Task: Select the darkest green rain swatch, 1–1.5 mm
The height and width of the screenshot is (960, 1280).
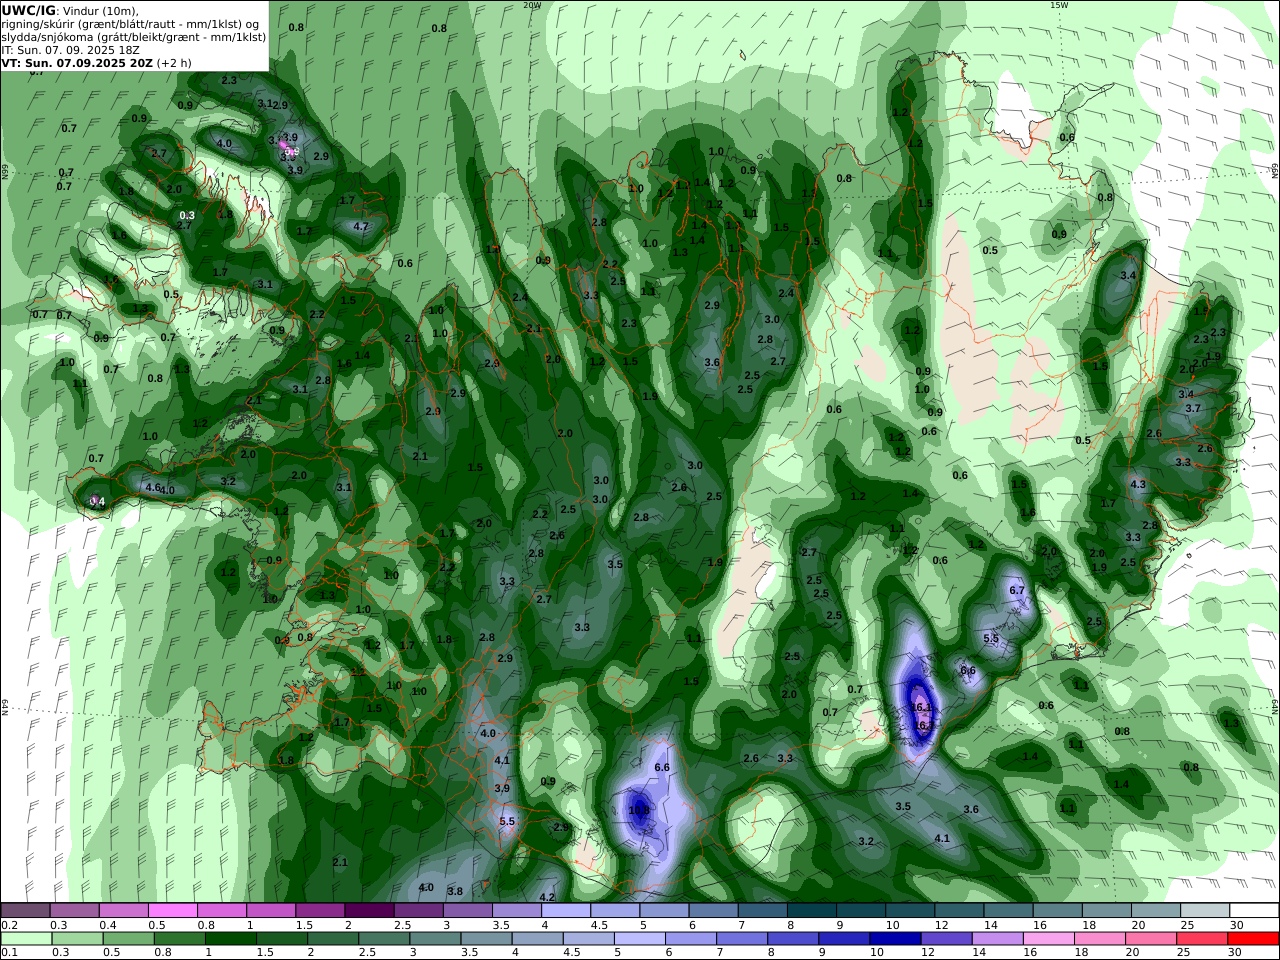Action: click(230, 939)
